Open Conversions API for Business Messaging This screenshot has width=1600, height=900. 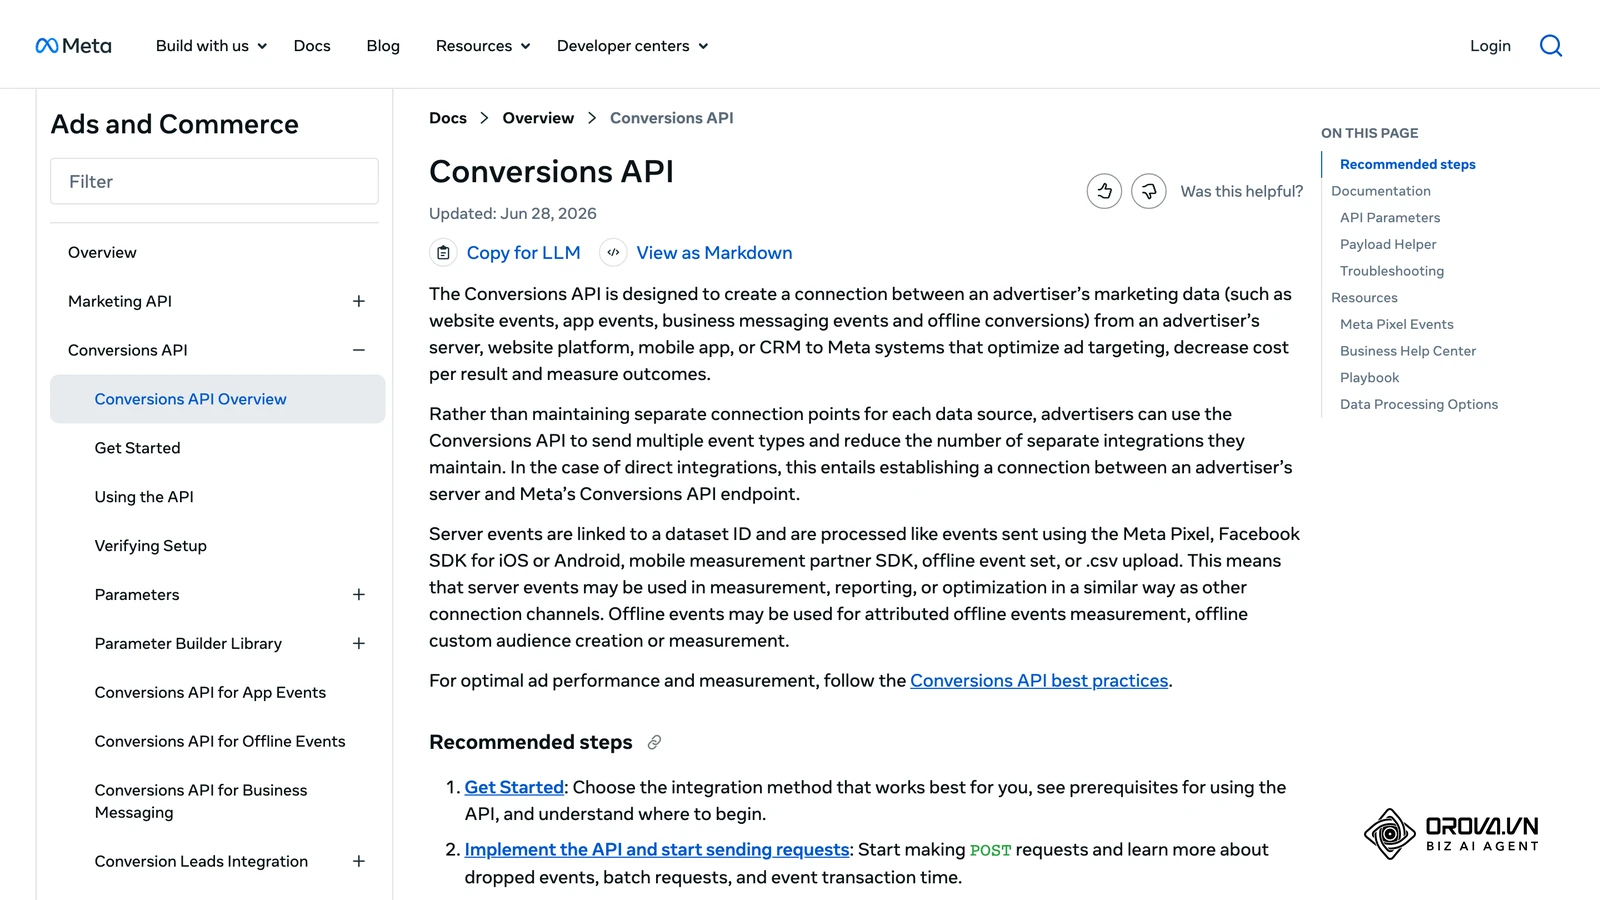(201, 801)
